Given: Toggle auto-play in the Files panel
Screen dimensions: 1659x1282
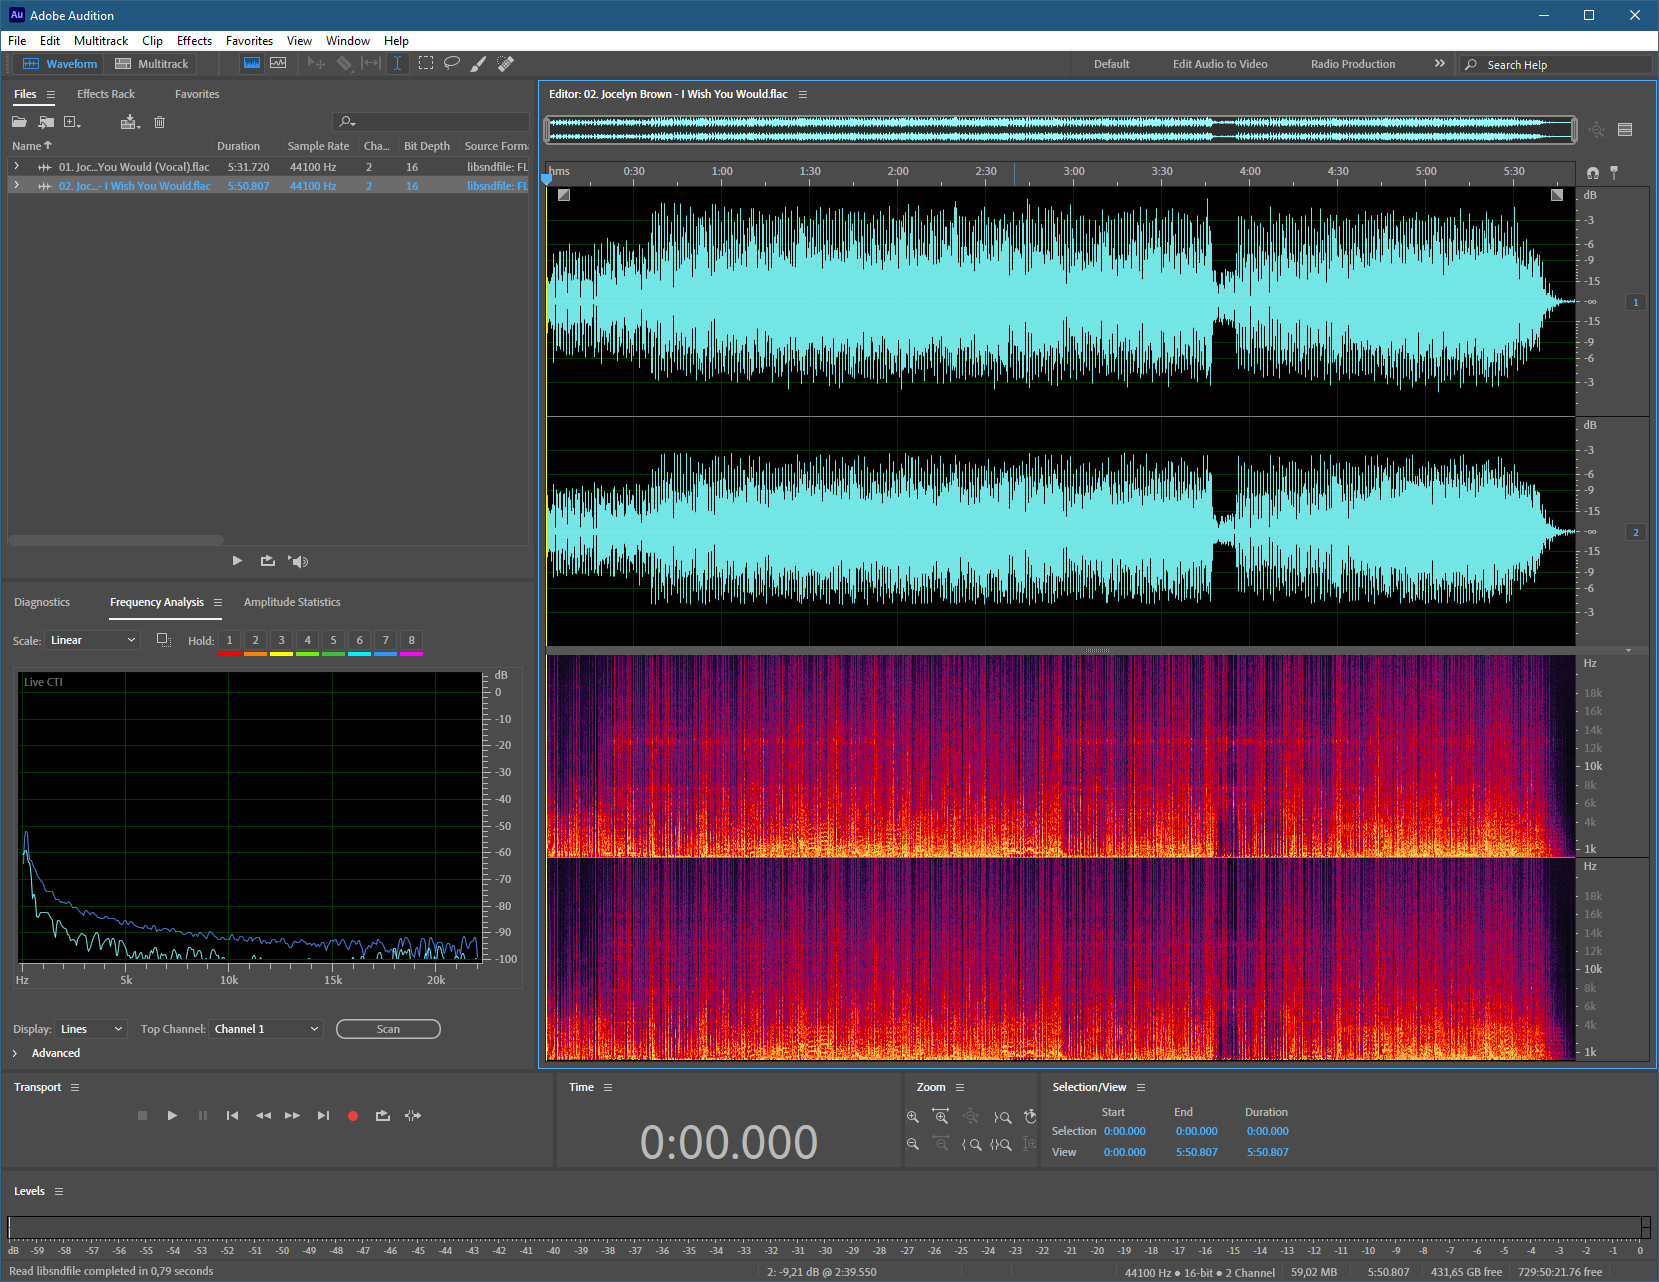Looking at the screenshot, I should click(298, 561).
